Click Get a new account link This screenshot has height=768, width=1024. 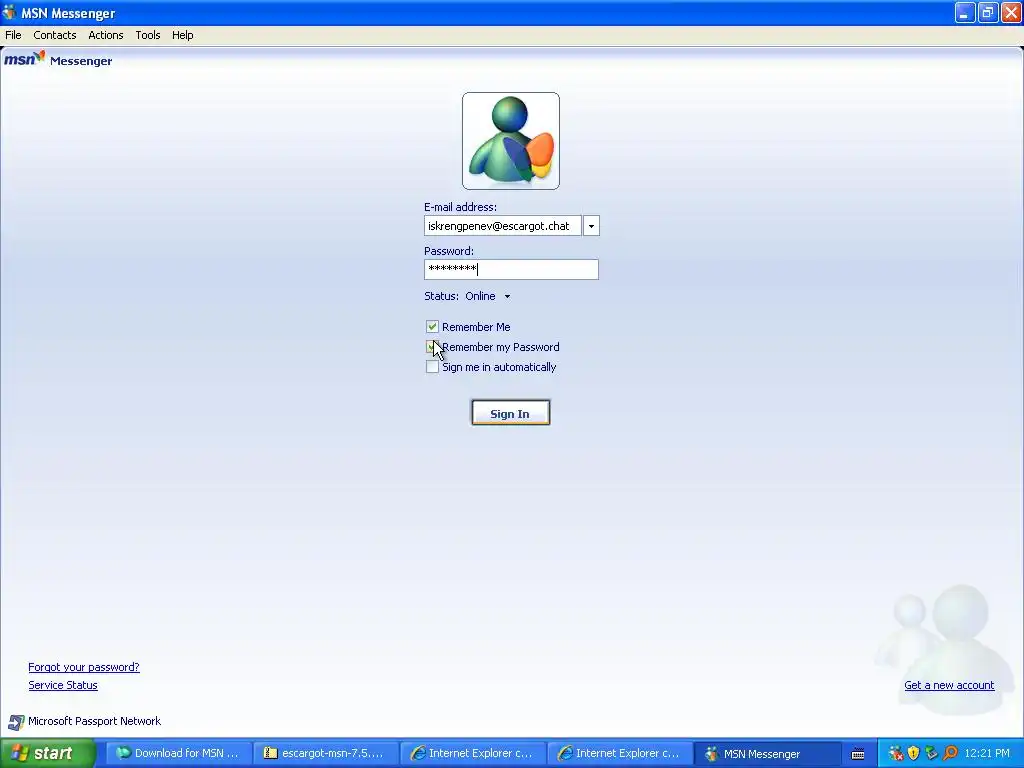pos(949,685)
